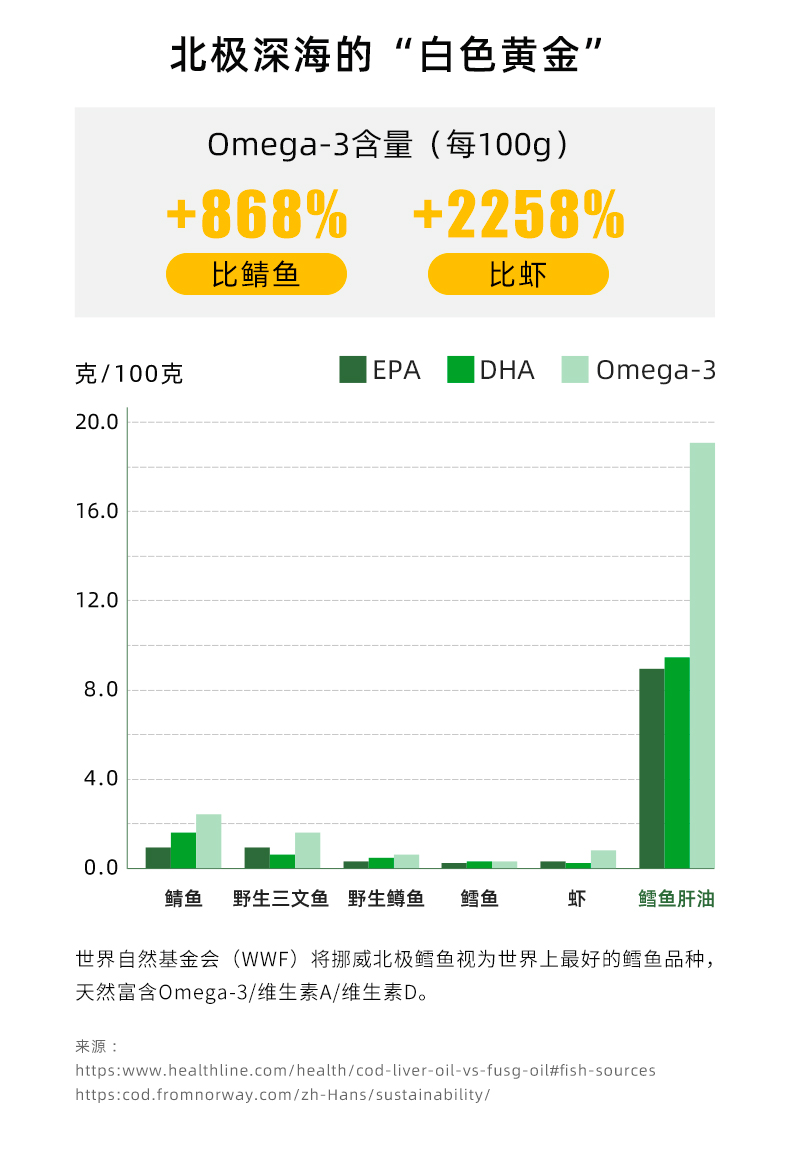790x1158 pixels.
Task: Click the Omega-3 light green legend swatch
Action: 575,370
